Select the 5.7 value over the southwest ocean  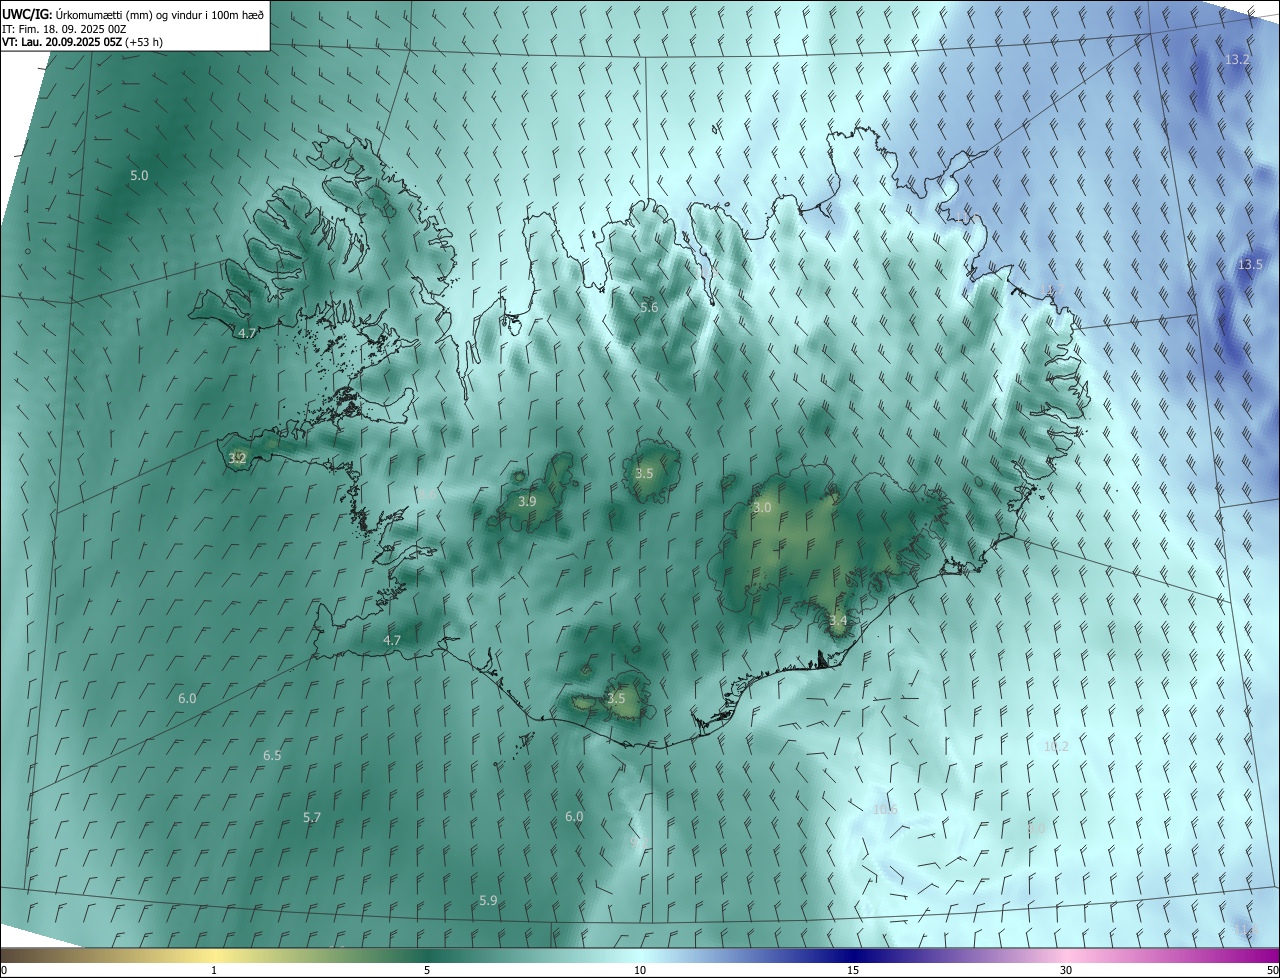click(x=312, y=817)
